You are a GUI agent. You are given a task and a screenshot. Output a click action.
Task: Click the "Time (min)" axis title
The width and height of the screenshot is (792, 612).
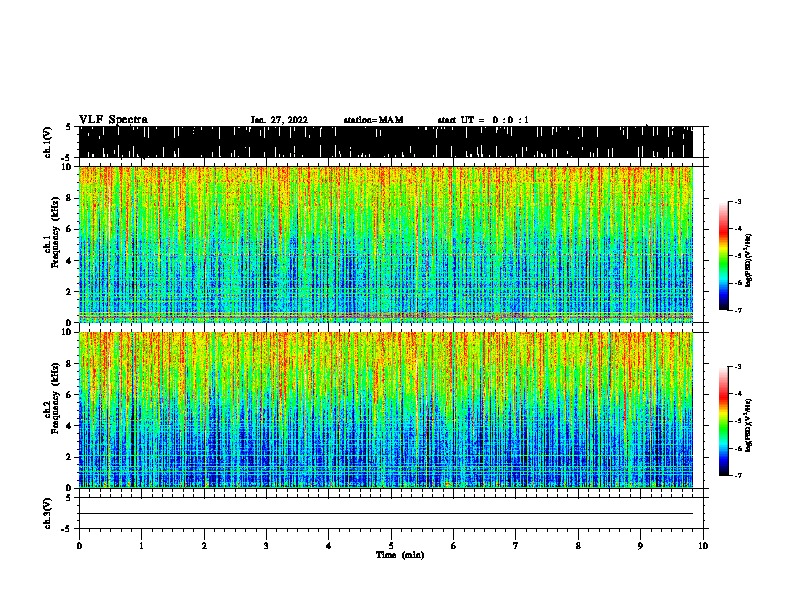(x=400, y=555)
